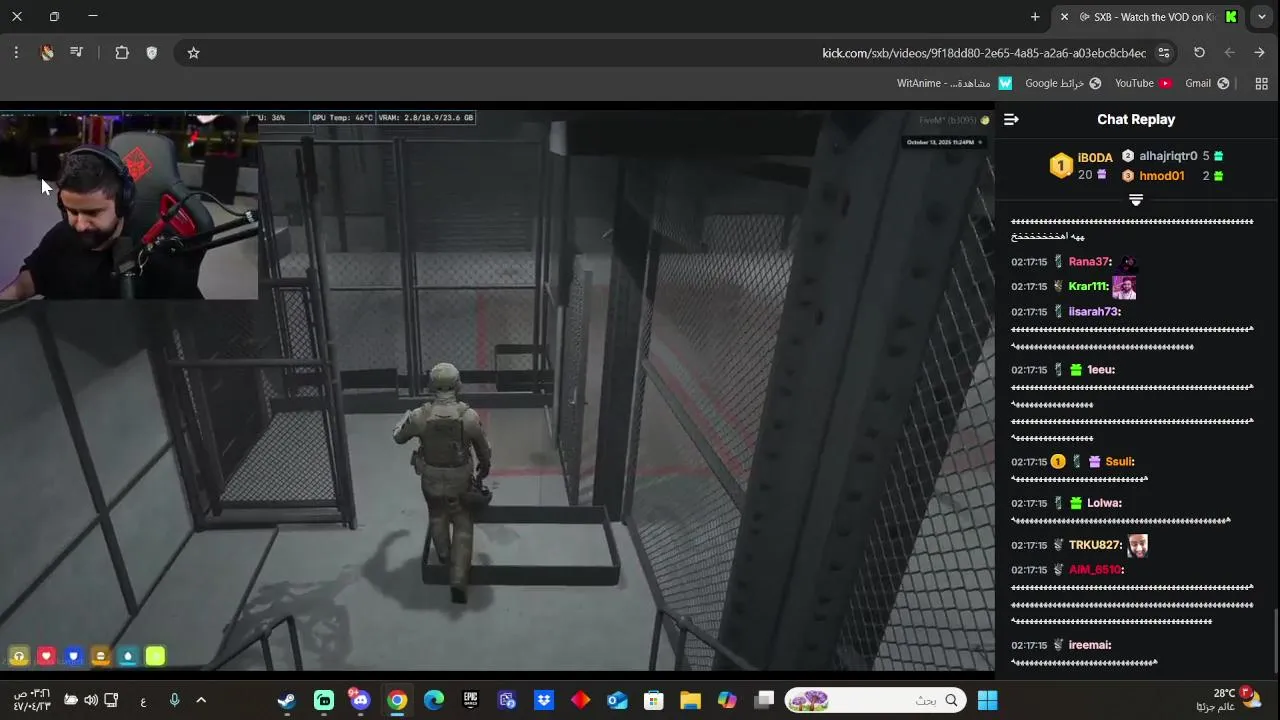Viewport: 1280px width, 720px height.
Task: Open Epic Games Launcher from the taskbar
Action: 470,700
